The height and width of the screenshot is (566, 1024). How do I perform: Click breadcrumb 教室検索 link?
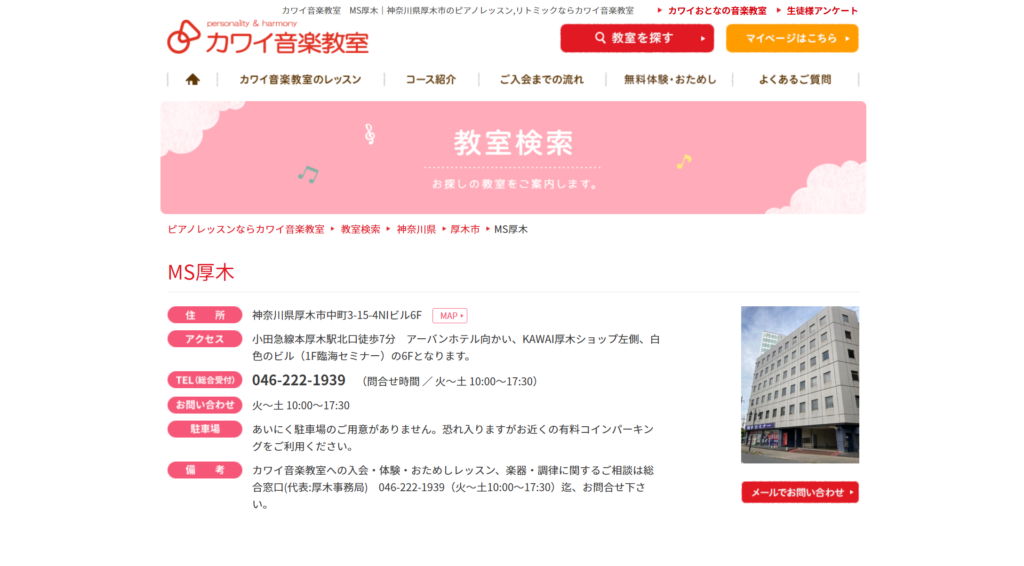tap(360, 229)
